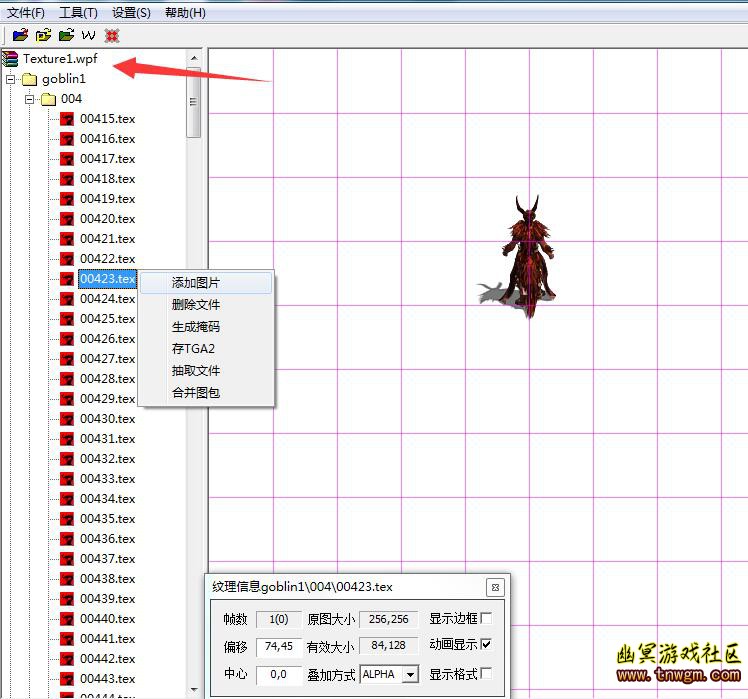Click the Texture1.wpf archive icon
Screen dimensions: 748x699
10,59
